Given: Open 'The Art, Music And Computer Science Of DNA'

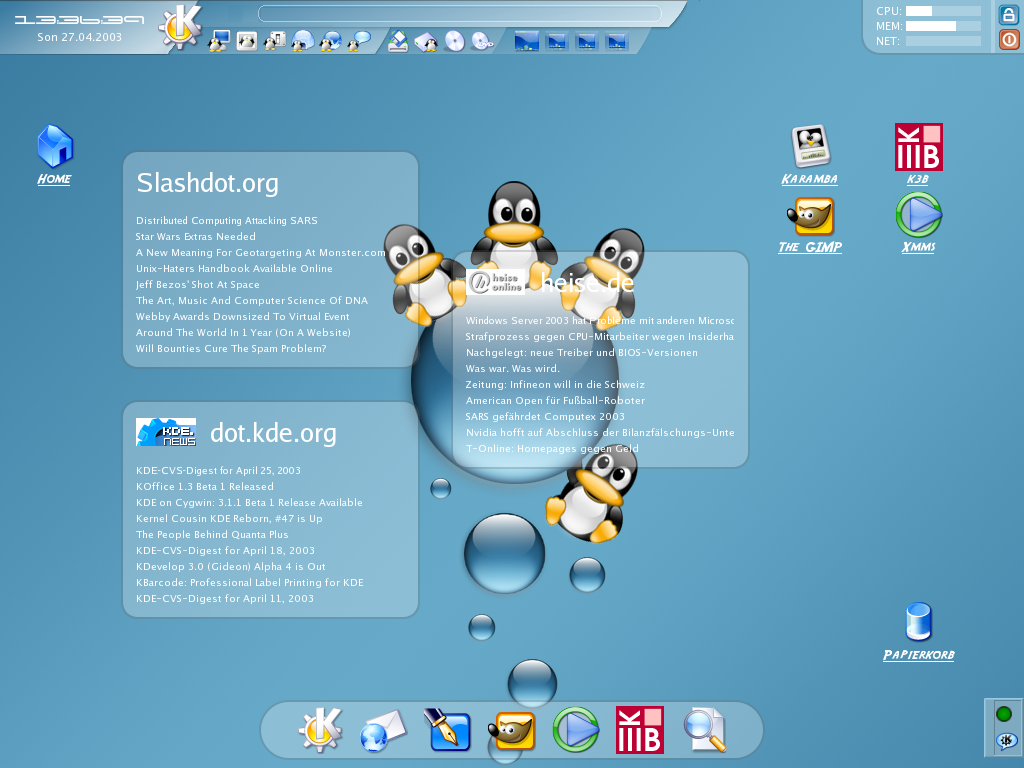Looking at the screenshot, I should 251,300.
